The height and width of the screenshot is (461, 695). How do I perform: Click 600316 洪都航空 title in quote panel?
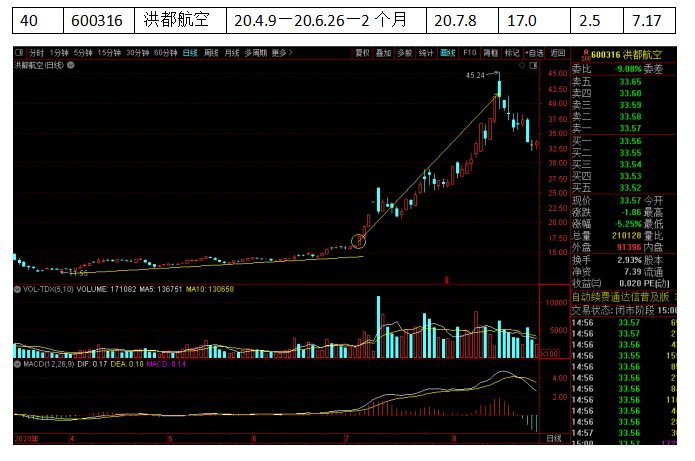tap(626, 55)
